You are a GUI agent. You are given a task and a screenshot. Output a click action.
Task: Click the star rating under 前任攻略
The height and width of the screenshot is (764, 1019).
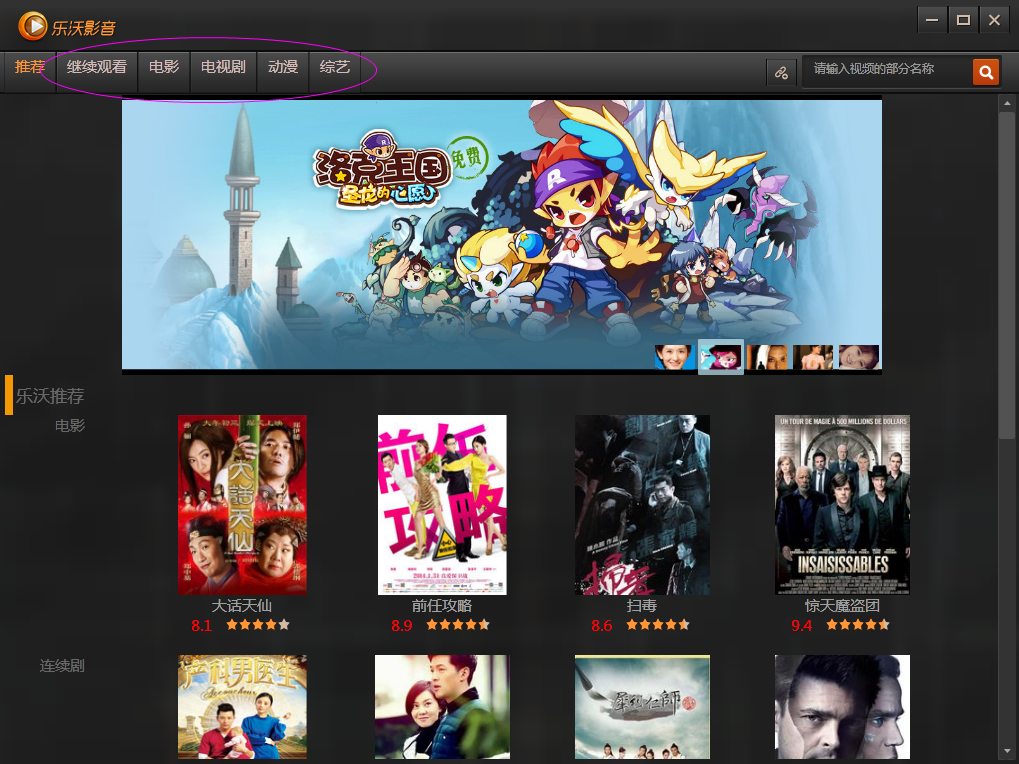tap(458, 625)
